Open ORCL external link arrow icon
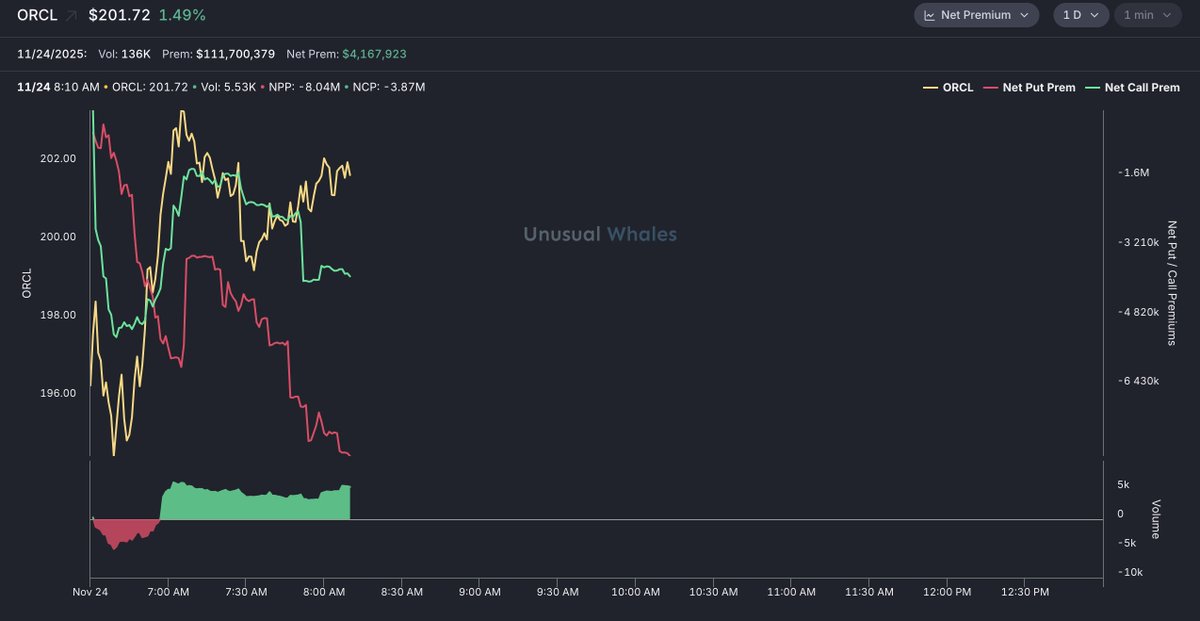 (72, 16)
